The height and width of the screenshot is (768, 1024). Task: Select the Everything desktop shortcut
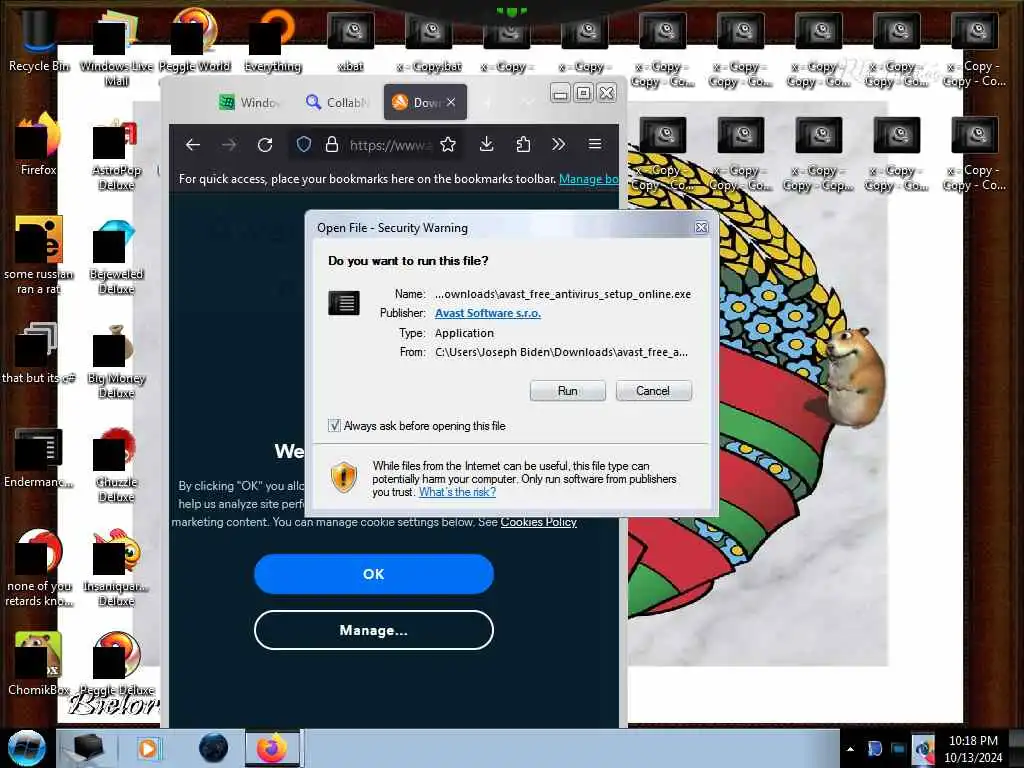tap(273, 41)
